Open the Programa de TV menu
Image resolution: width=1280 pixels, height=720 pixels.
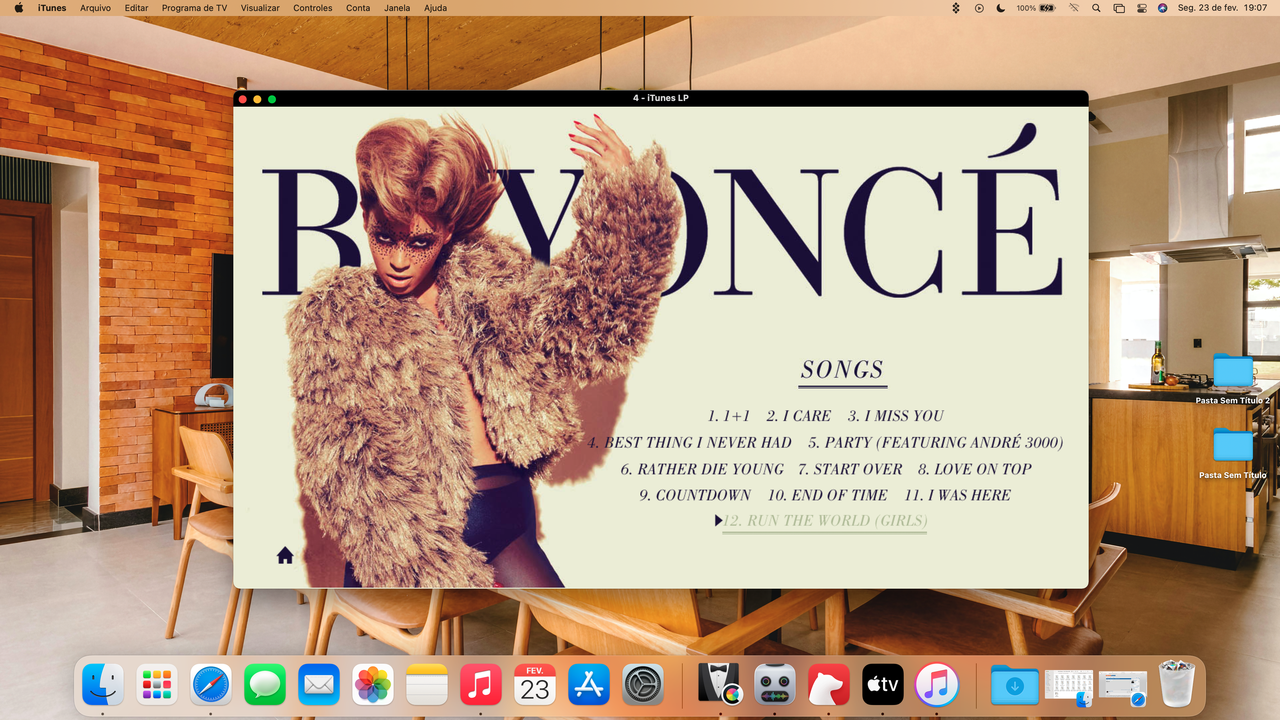(x=194, y=8)
